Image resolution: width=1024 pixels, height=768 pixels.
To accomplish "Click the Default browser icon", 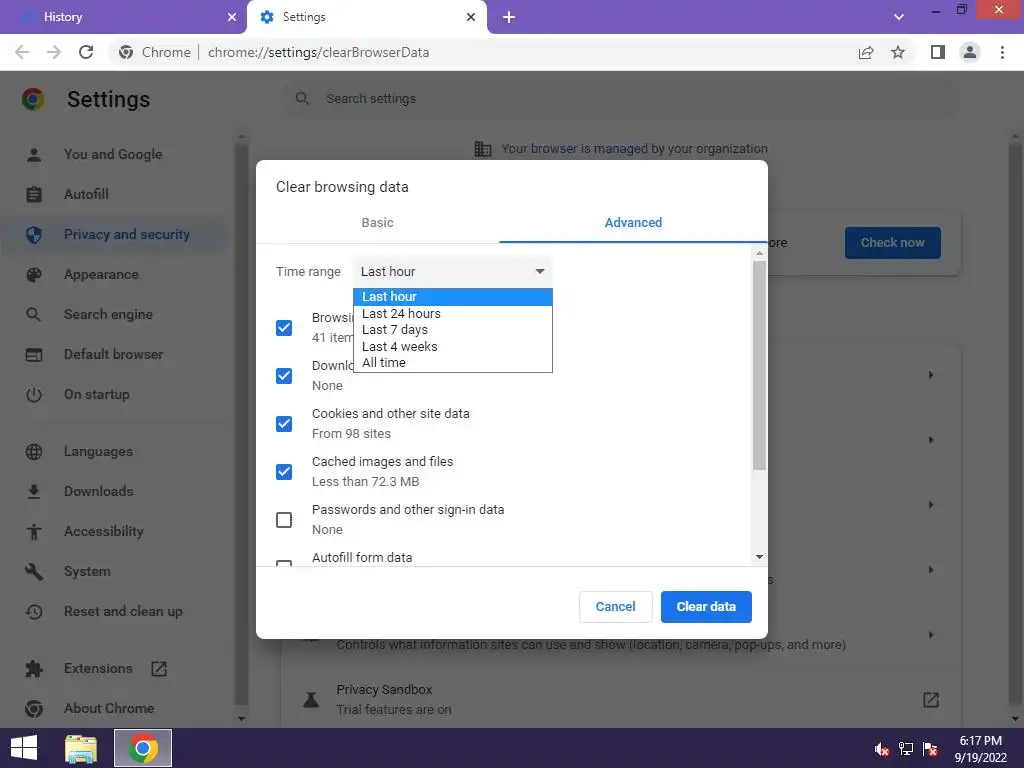I will 33,355.
